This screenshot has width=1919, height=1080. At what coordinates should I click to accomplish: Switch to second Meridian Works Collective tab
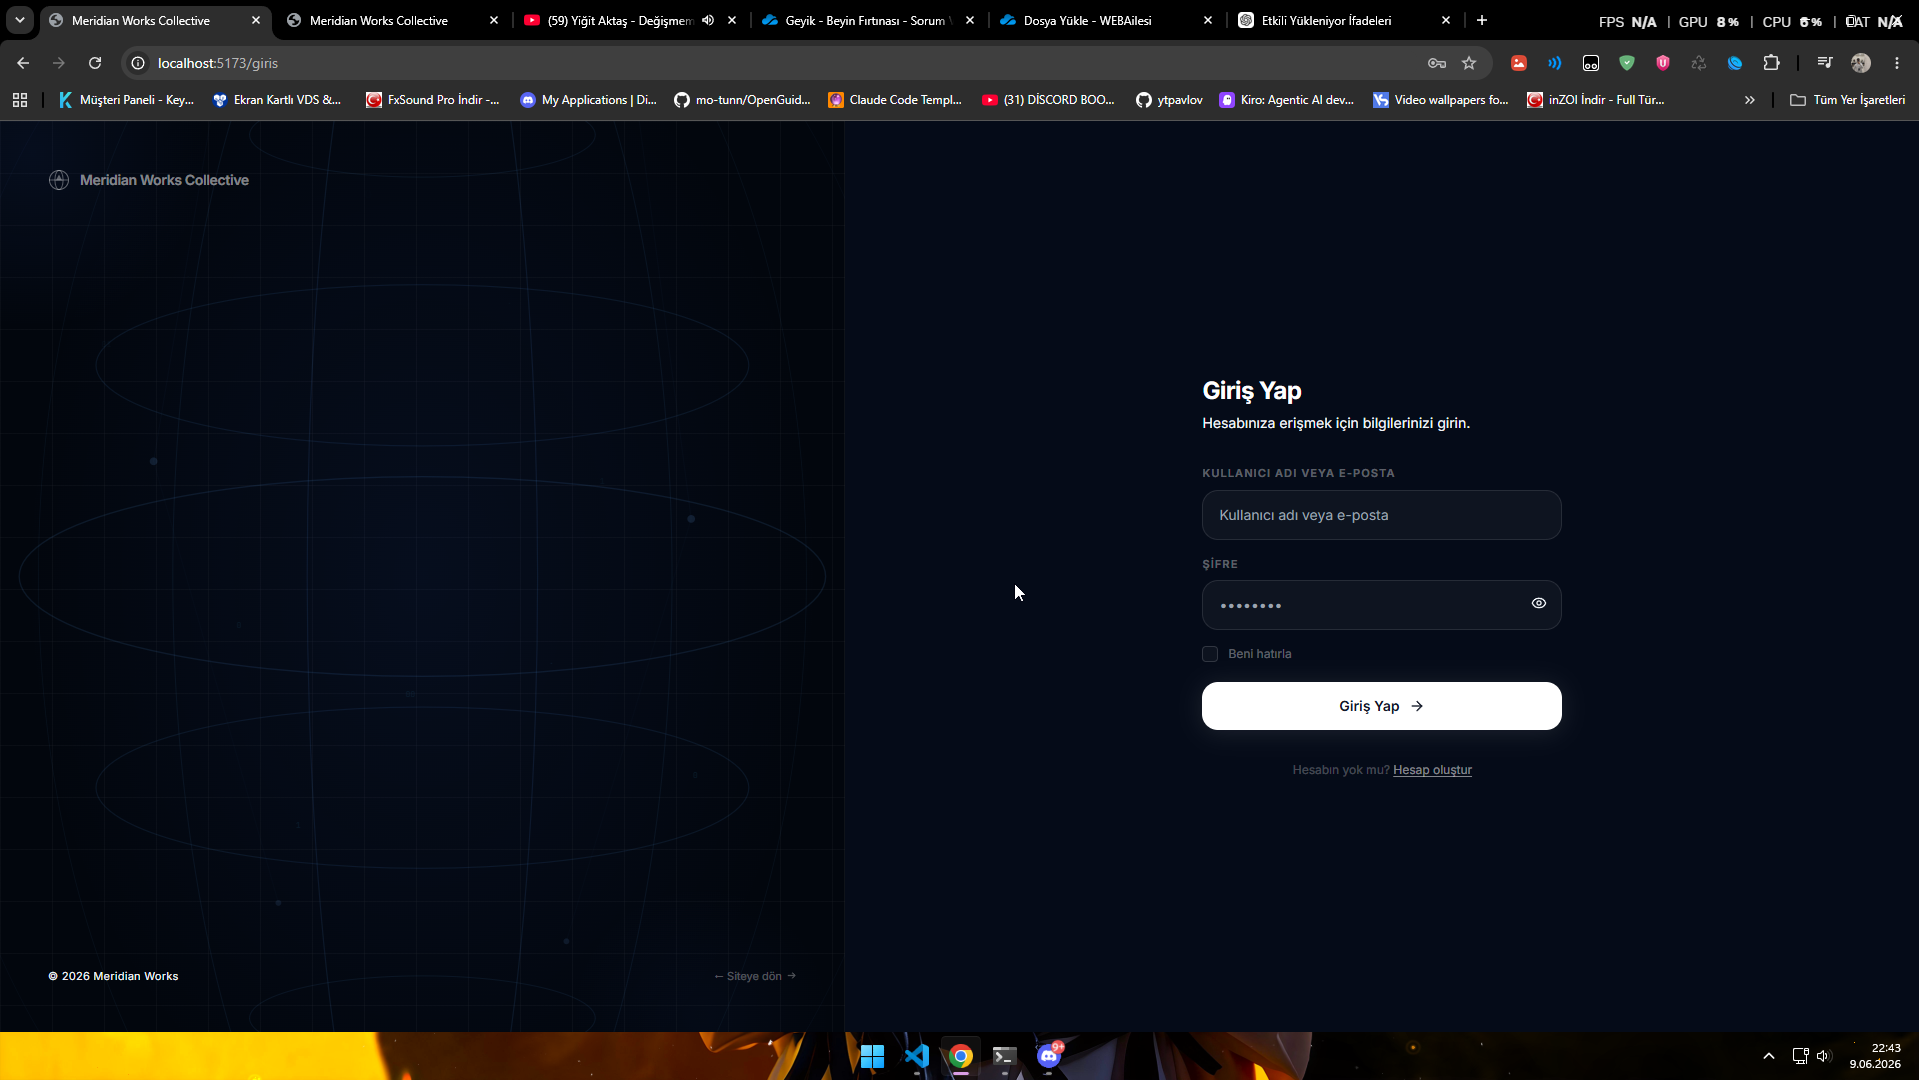(x=392, y=20)
